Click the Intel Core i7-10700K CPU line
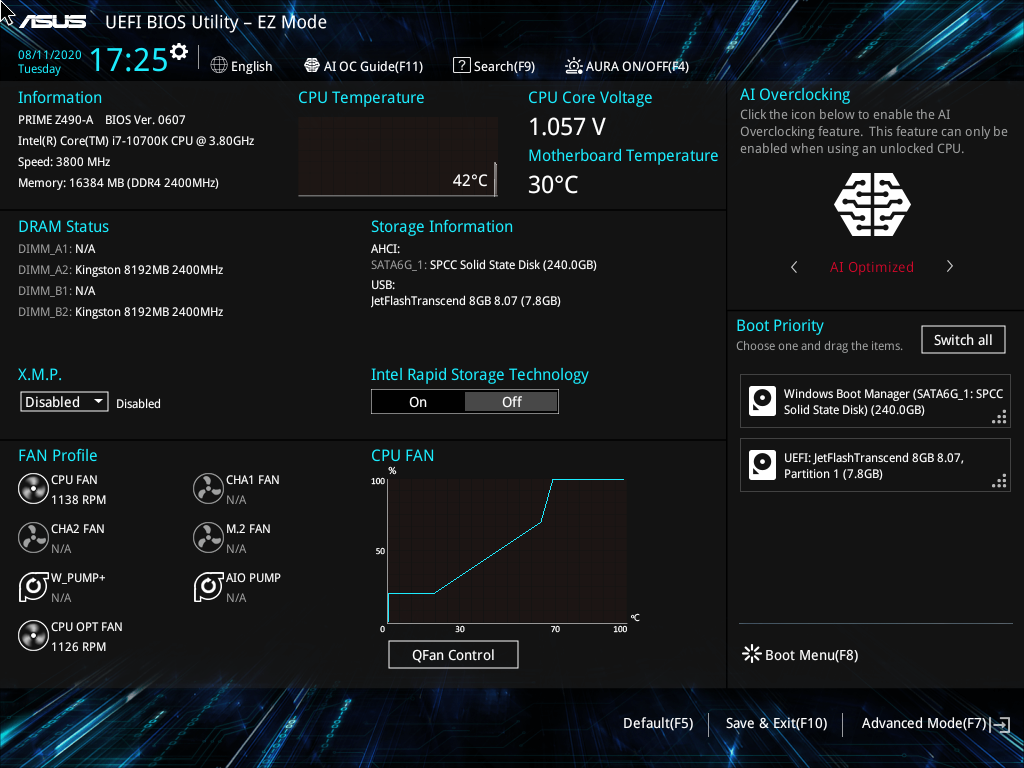 point(136,141)
